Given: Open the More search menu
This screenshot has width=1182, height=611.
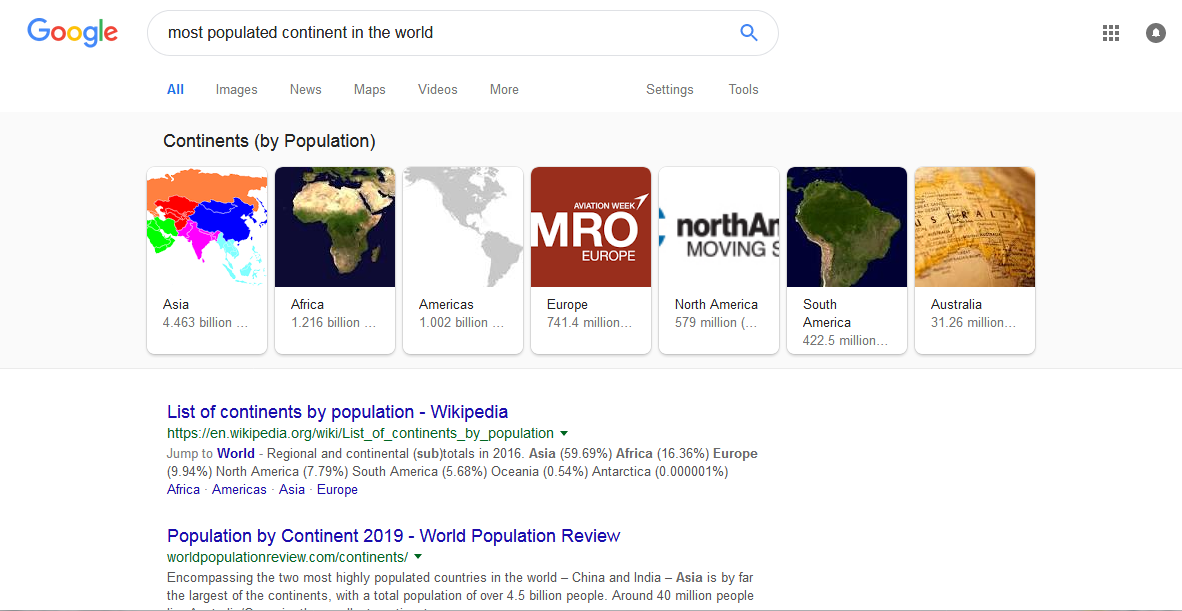Looking at the screenshot, I should coord(504,90).
